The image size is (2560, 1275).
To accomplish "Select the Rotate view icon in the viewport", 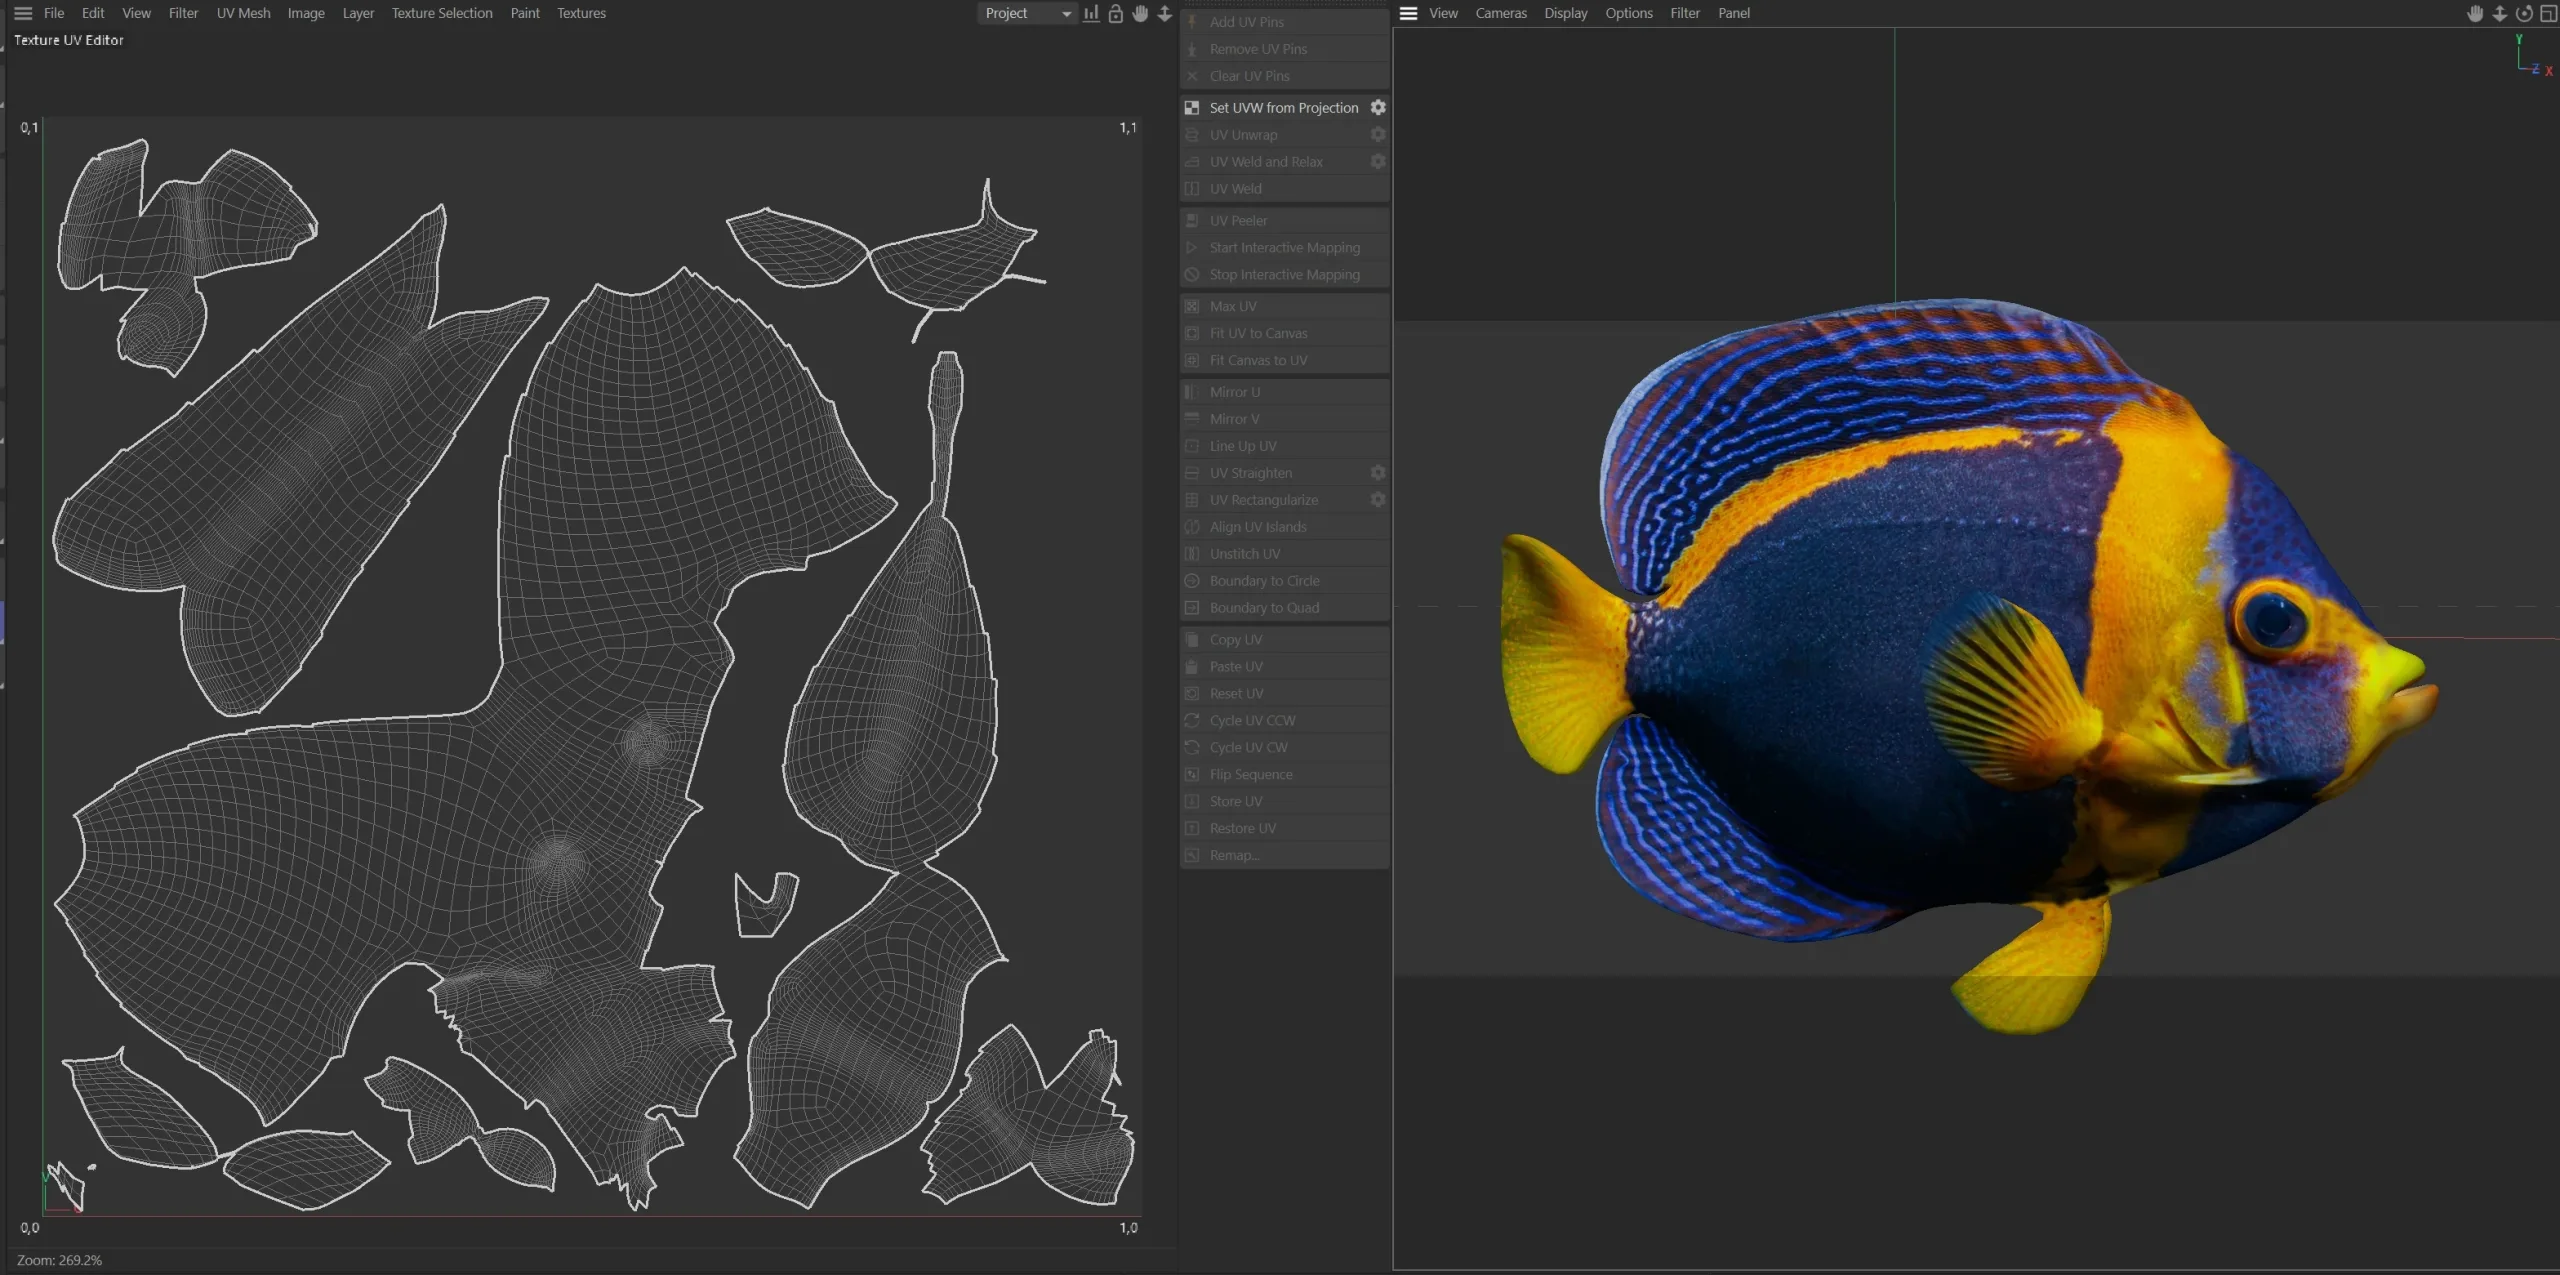I will [2524, 13].
